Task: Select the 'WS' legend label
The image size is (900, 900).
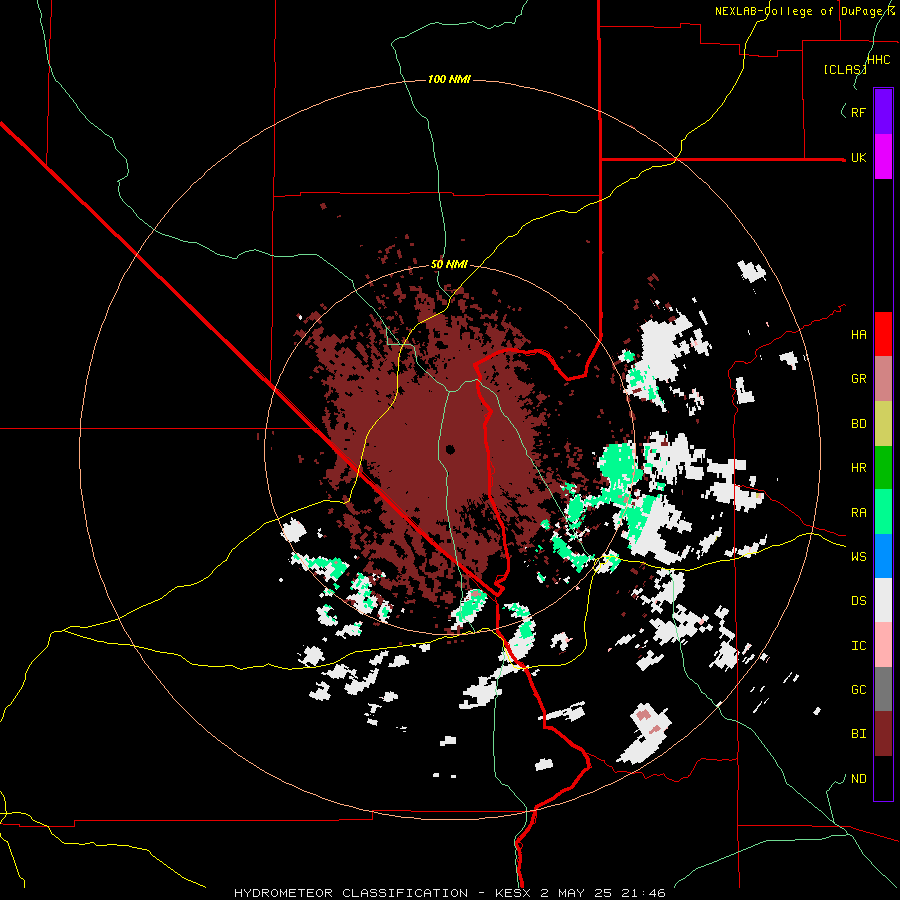Action: (x=858, y=557)
